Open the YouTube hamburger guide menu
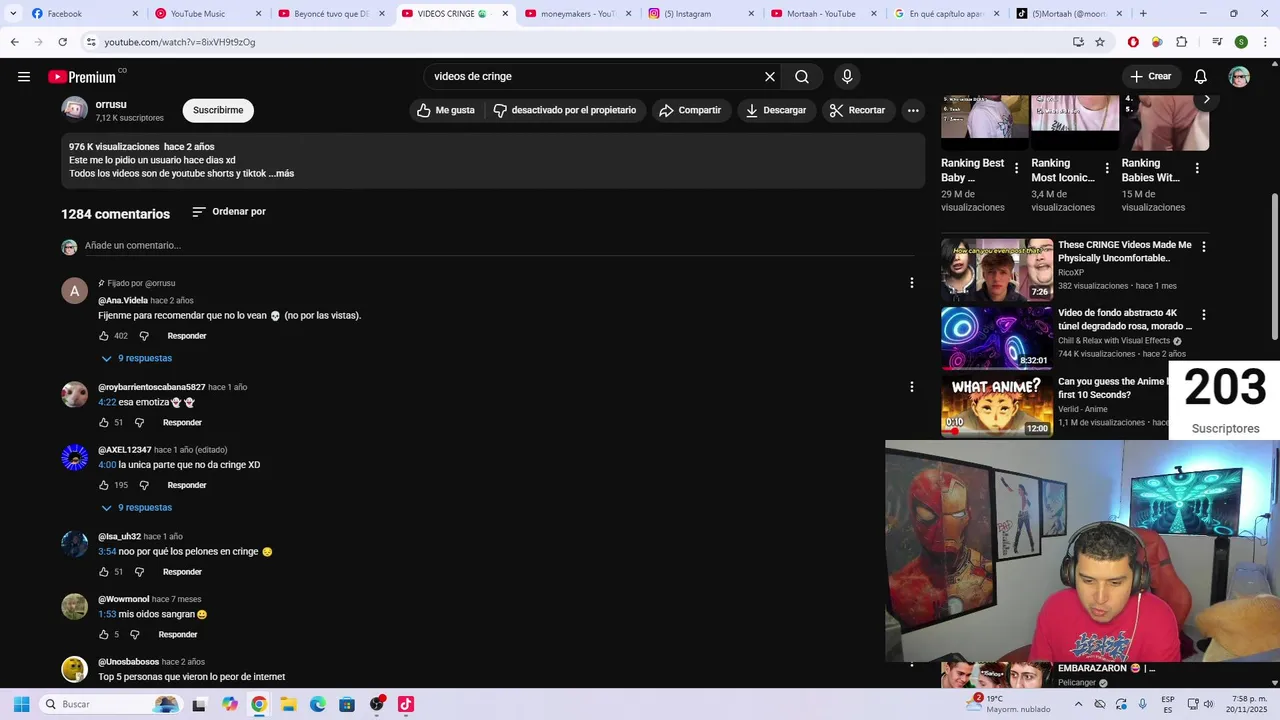The width and height of the screenshot is (1280, 720). point(24,77)
